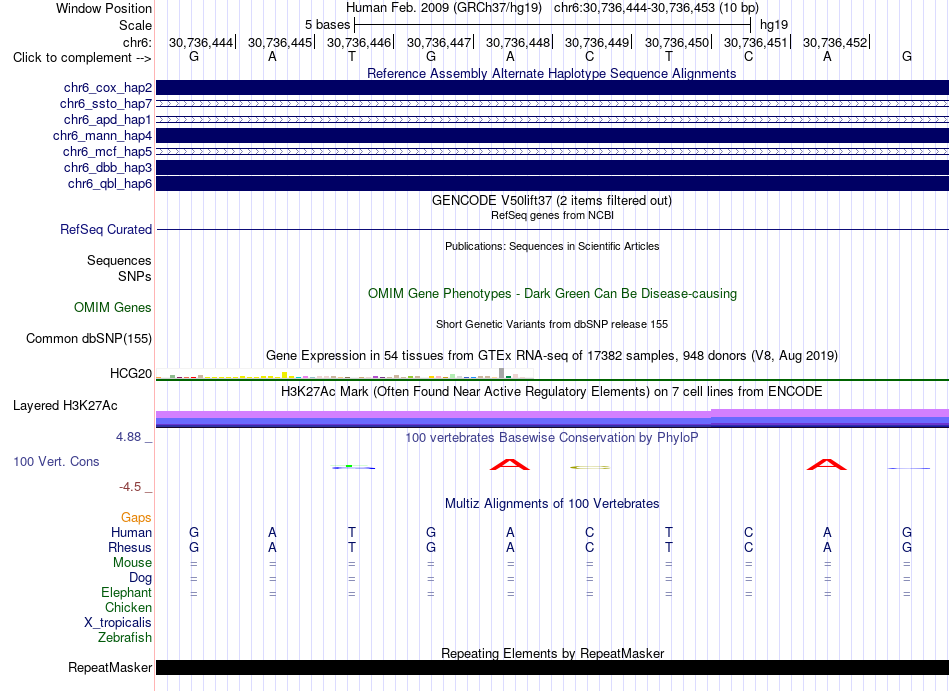Click 'Multiz Alignments of 100 Vertebrates' title
Image resolution: width=950 pixels, height=691 pixels.
coord(552,503)
